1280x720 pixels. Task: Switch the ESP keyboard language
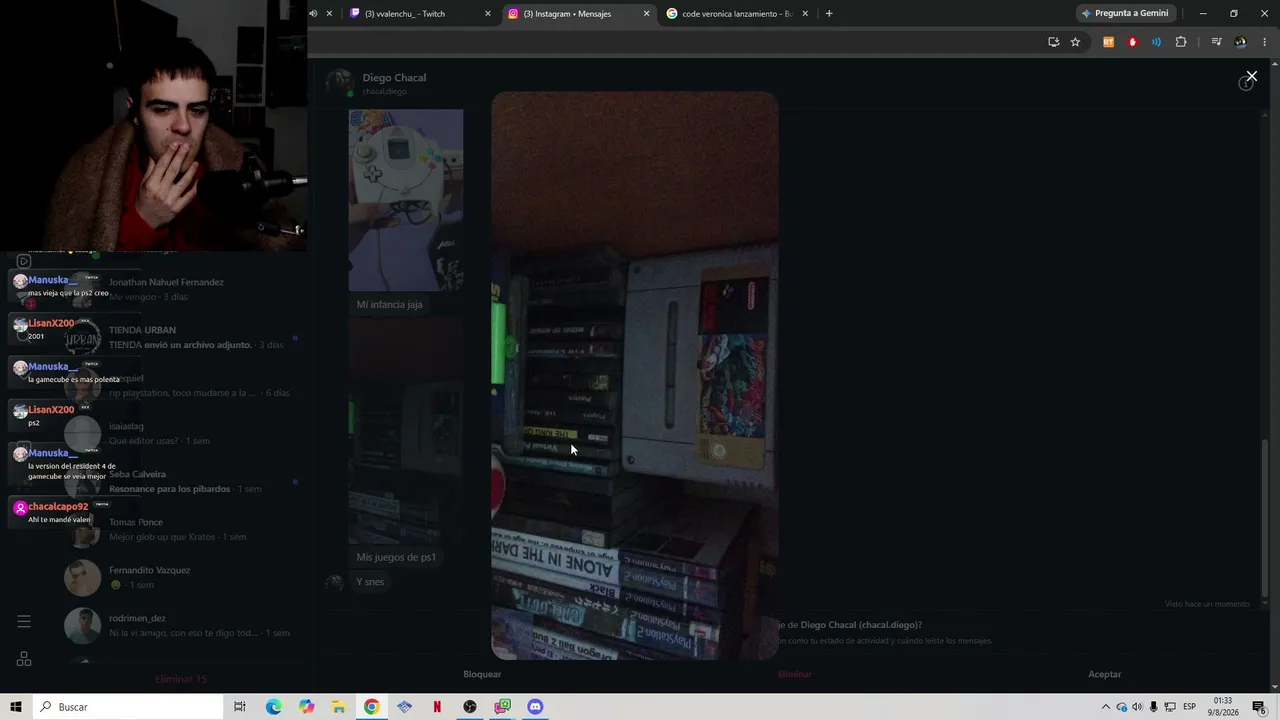click(x=1189, y=707)
